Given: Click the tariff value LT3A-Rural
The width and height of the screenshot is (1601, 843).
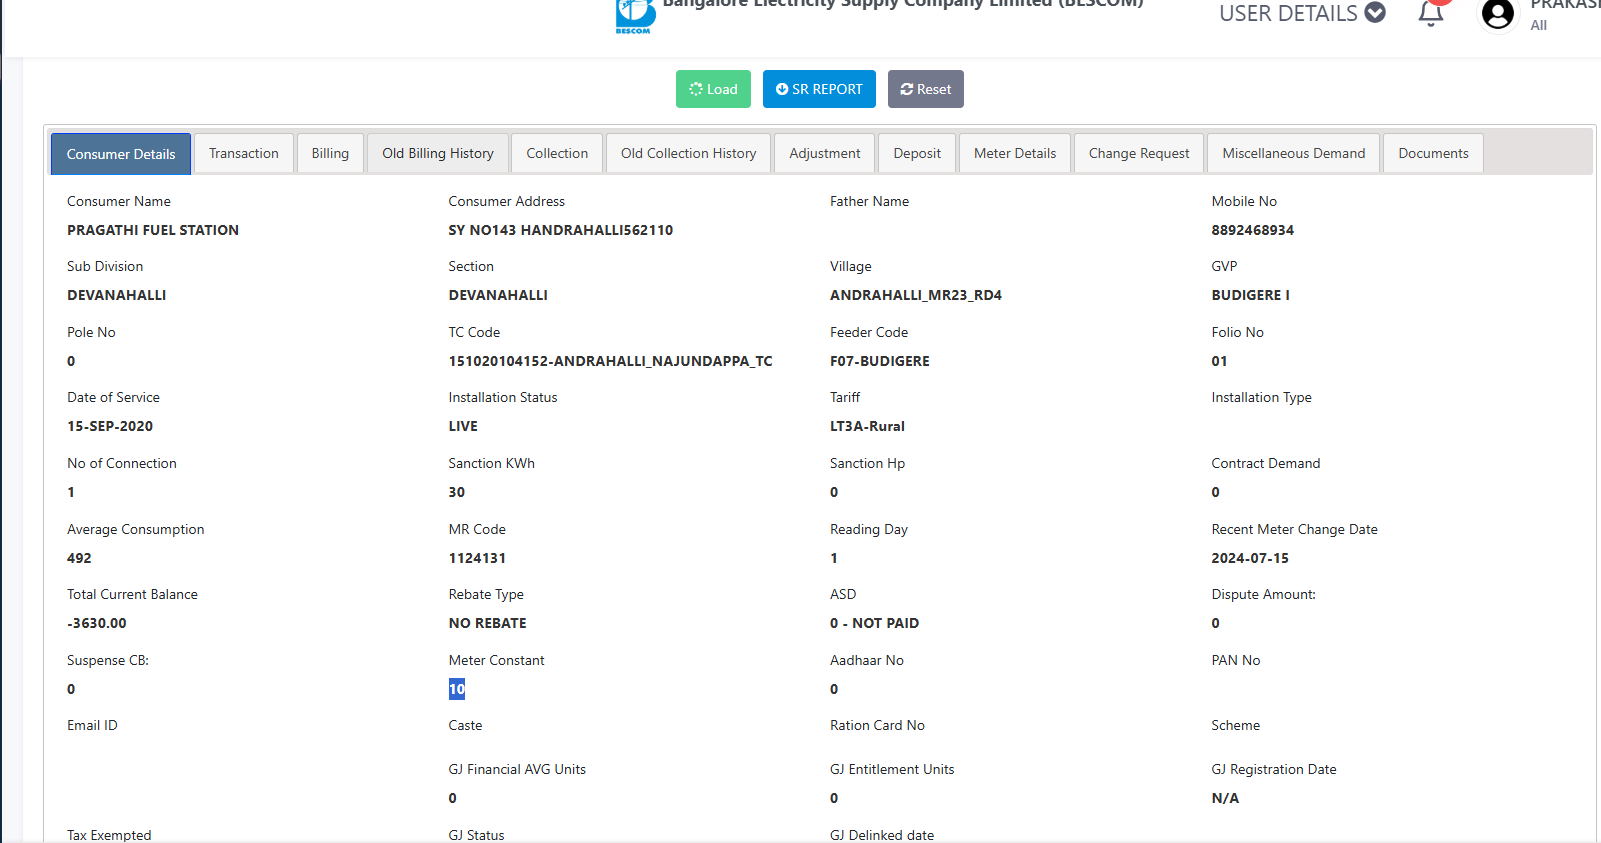Looking at the screenshot, I should pos(867,426).
